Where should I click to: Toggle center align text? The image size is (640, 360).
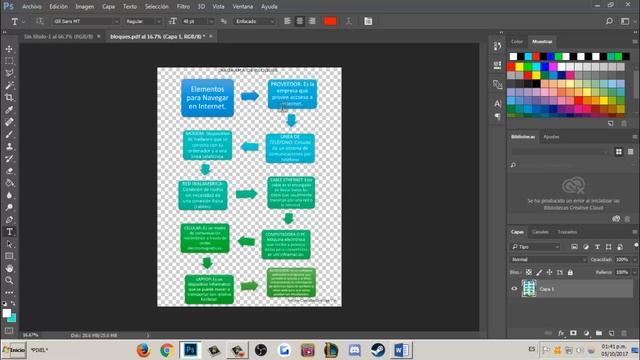coord(300,21)
